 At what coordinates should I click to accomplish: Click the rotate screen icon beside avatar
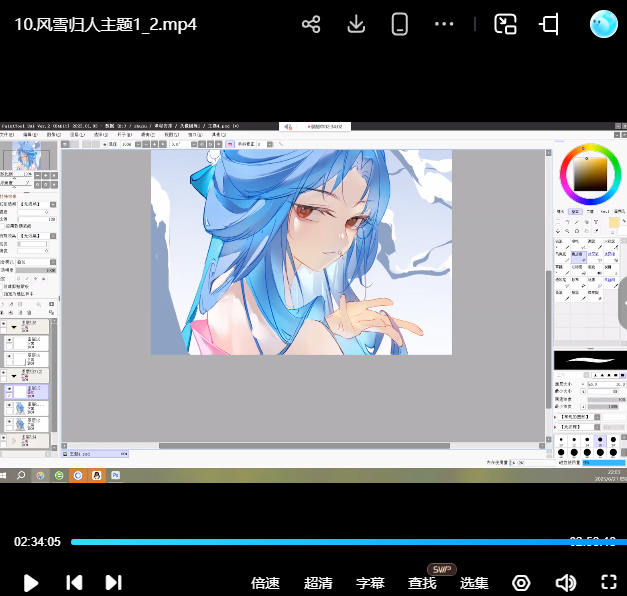(550, 25)
